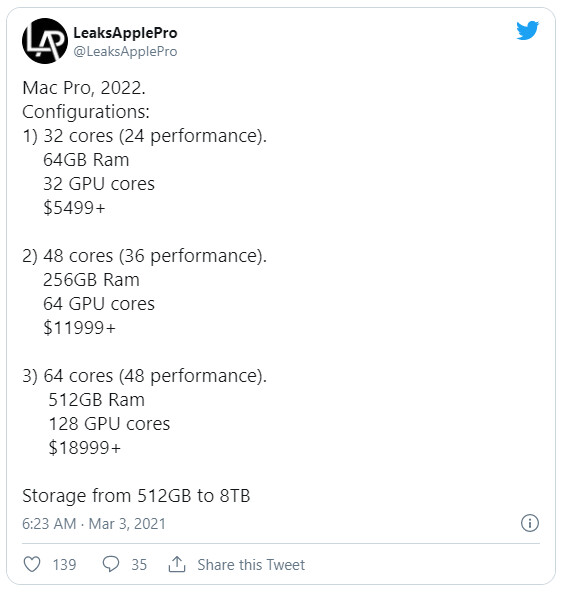The height and width of the screenshot is (592, 562).
Task: Open the LeaksApplePro profile avatar
Action: click(45, 41)
